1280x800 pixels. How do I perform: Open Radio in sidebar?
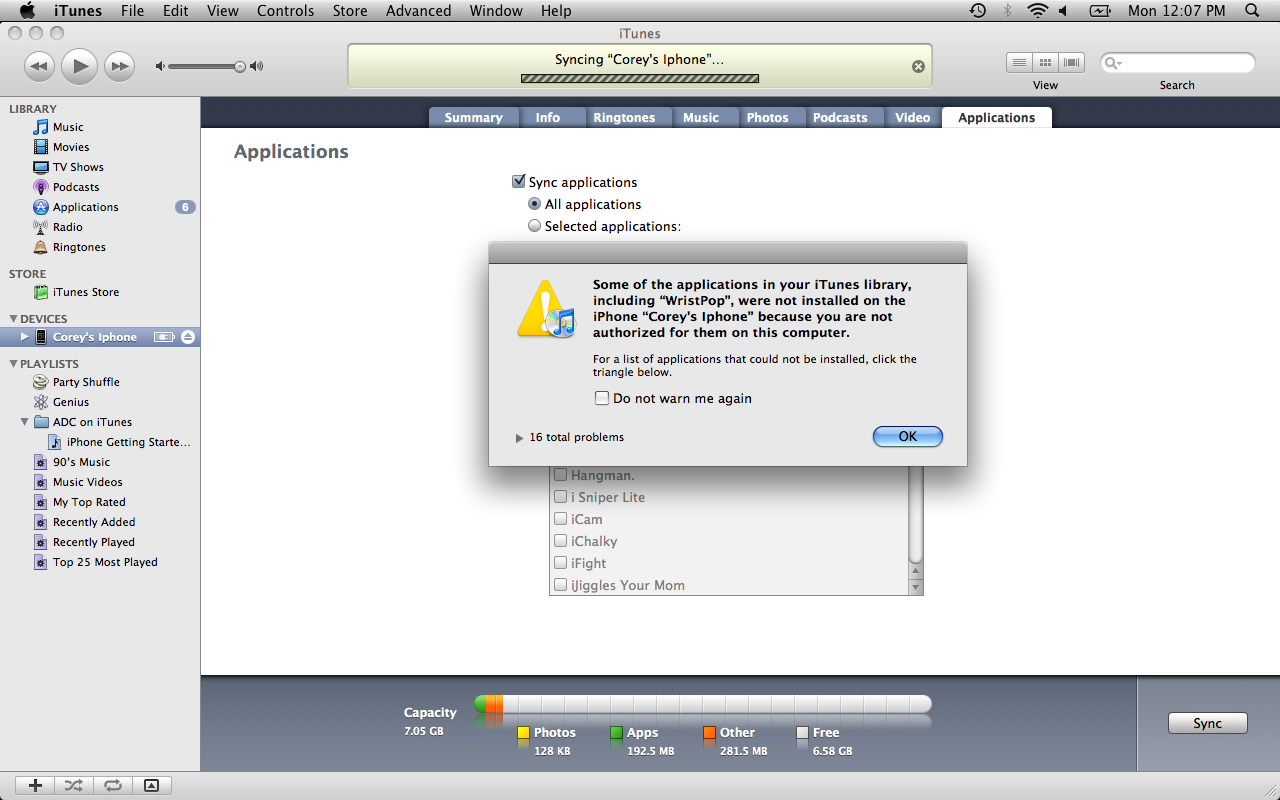coord(67,227)
